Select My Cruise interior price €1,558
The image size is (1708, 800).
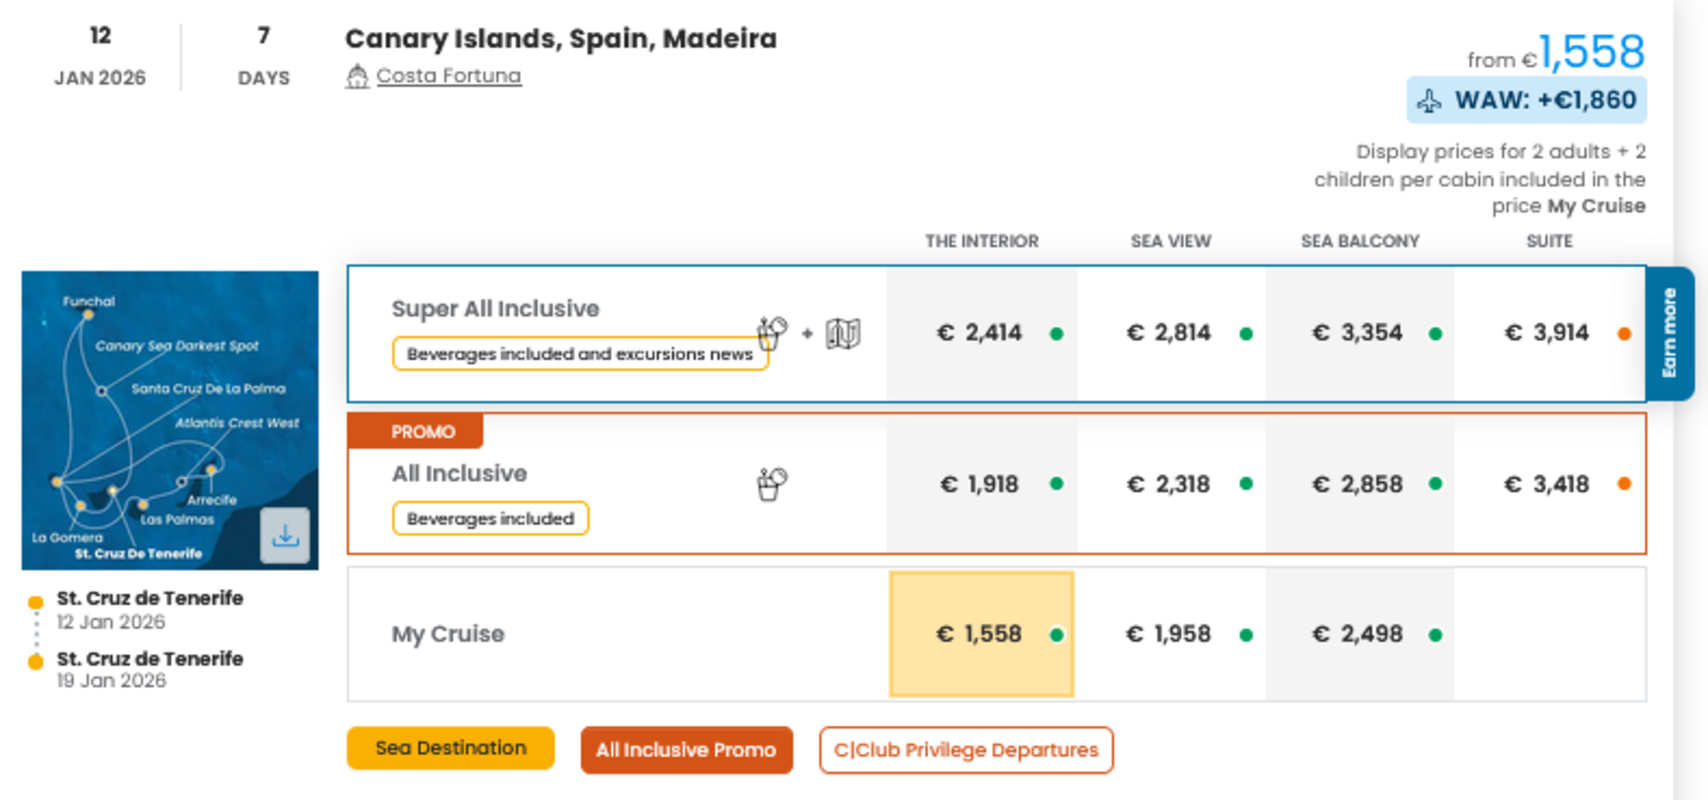click(979, 634)
